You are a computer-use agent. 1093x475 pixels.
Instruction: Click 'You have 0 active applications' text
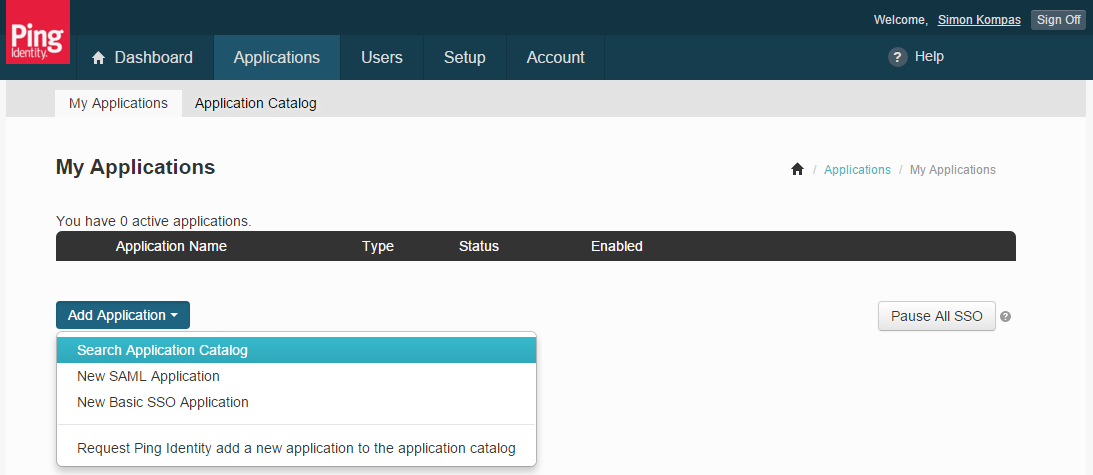153,221
